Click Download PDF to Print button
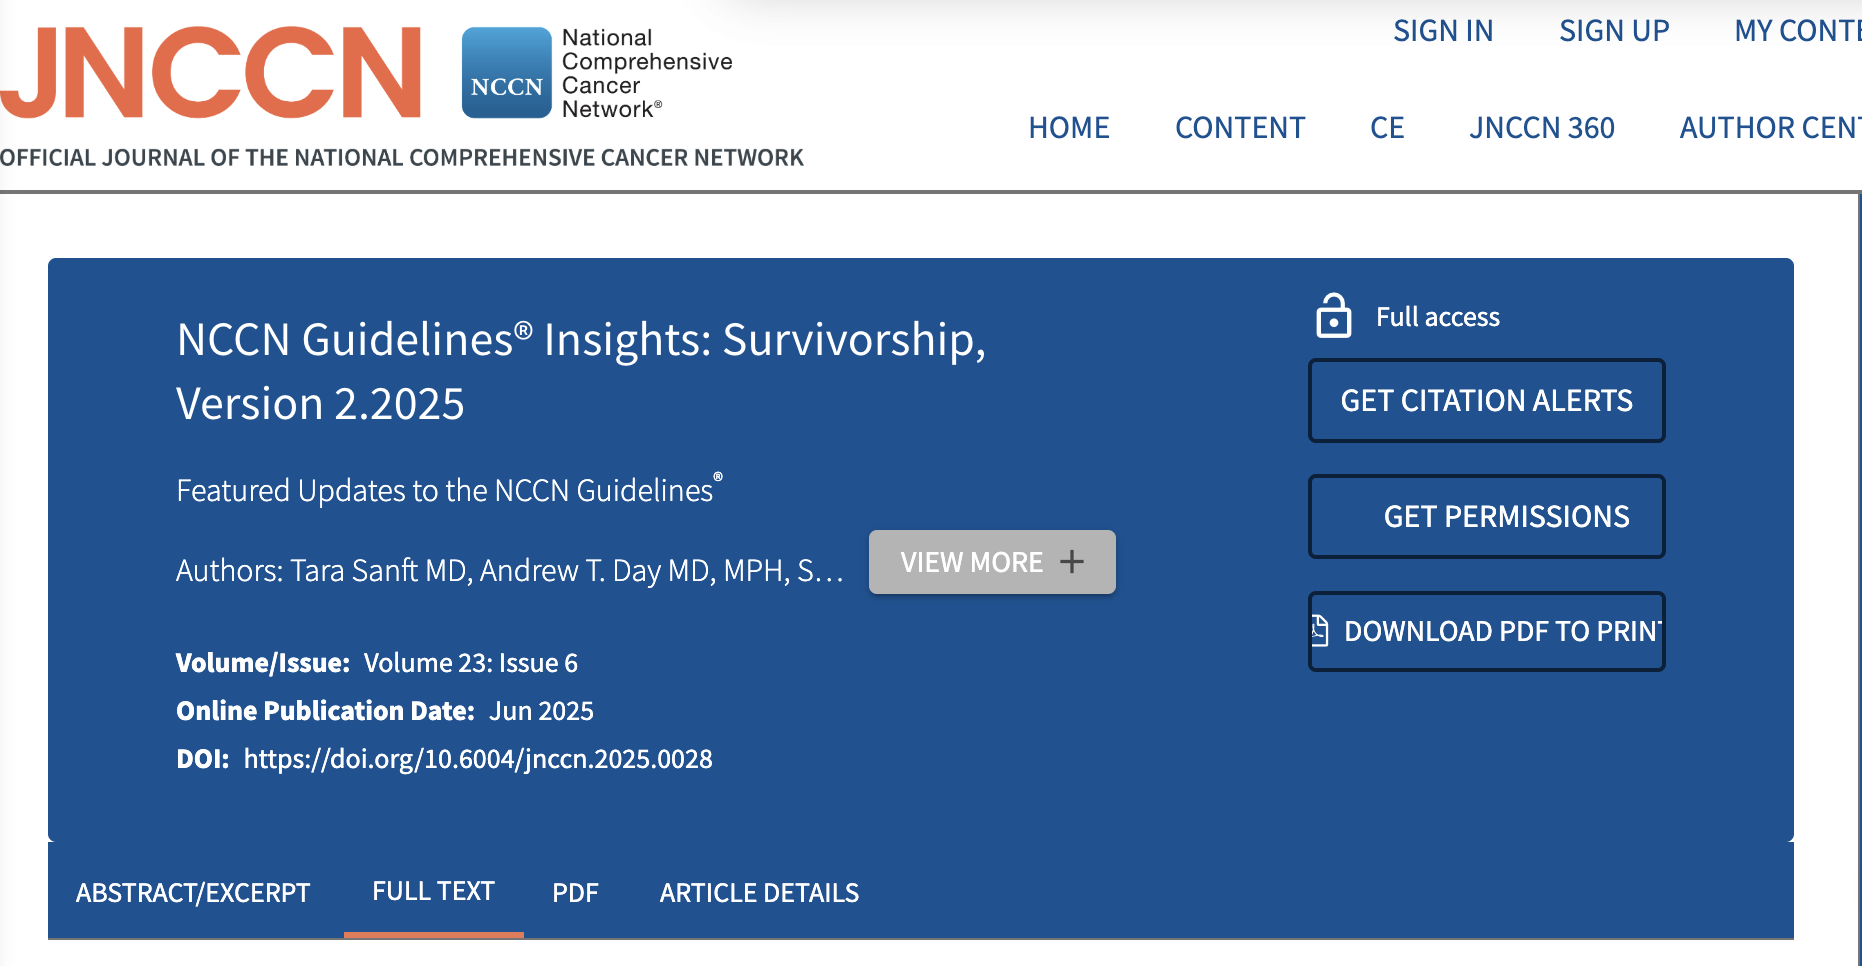The height and width of the screenshot is (966, 1862). point(1487,631)
